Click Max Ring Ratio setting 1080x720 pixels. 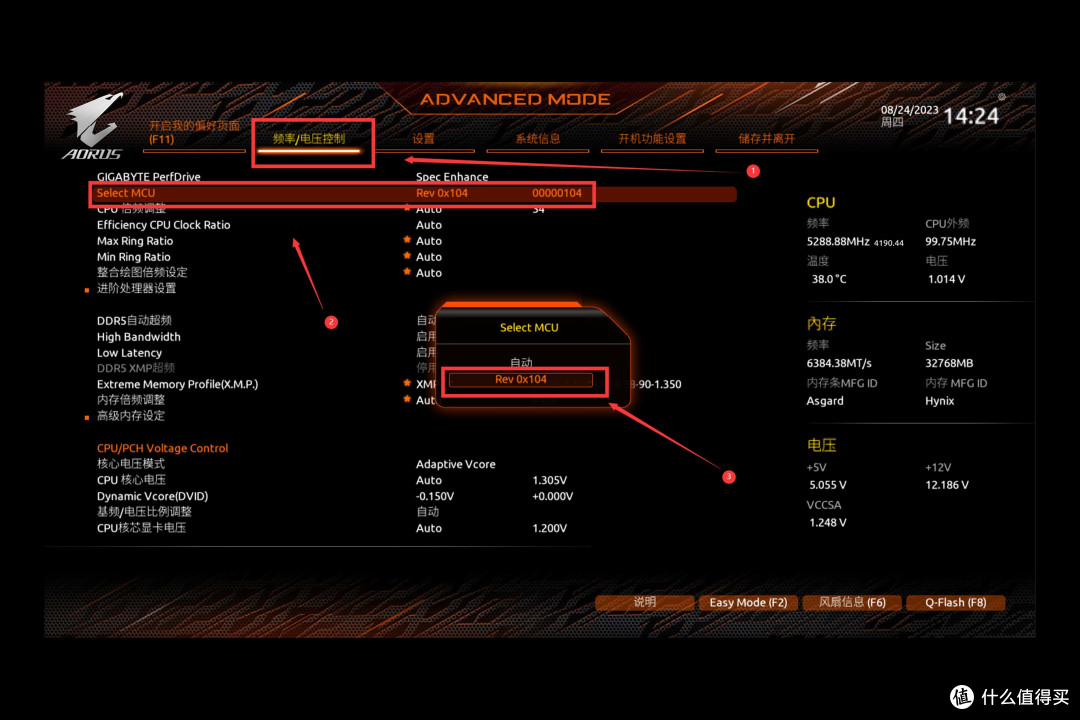tap(135, 241)
